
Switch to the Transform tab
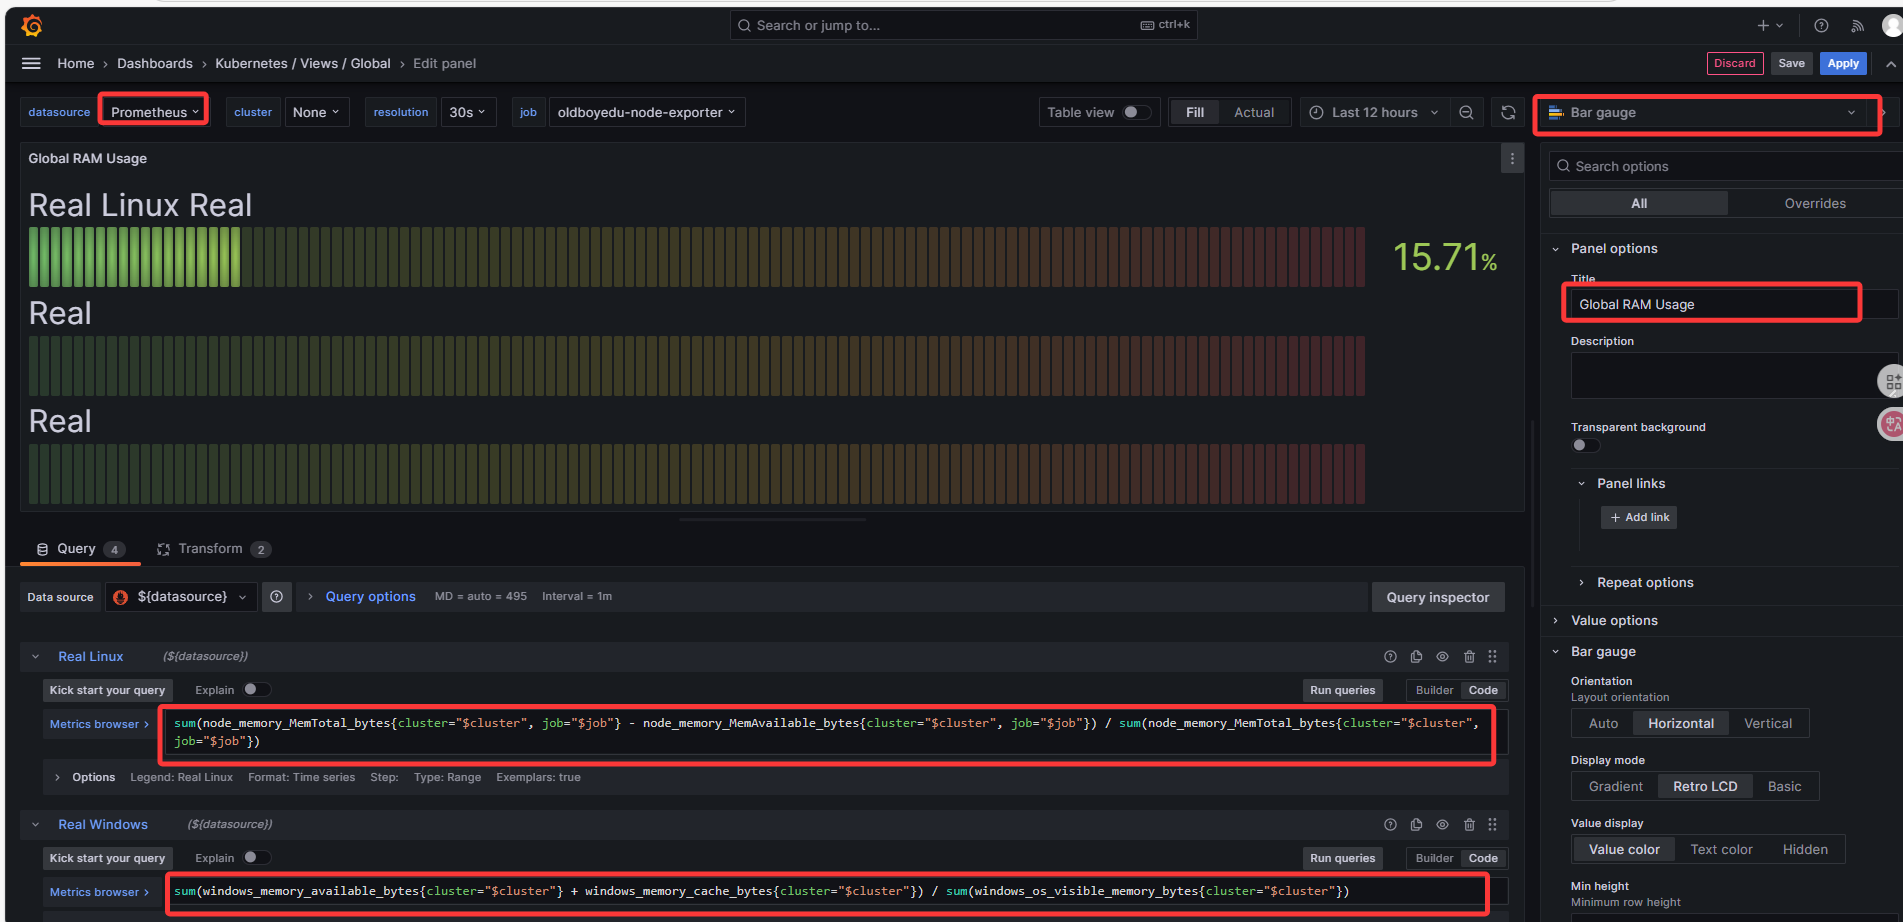click(x=210, y=549)
